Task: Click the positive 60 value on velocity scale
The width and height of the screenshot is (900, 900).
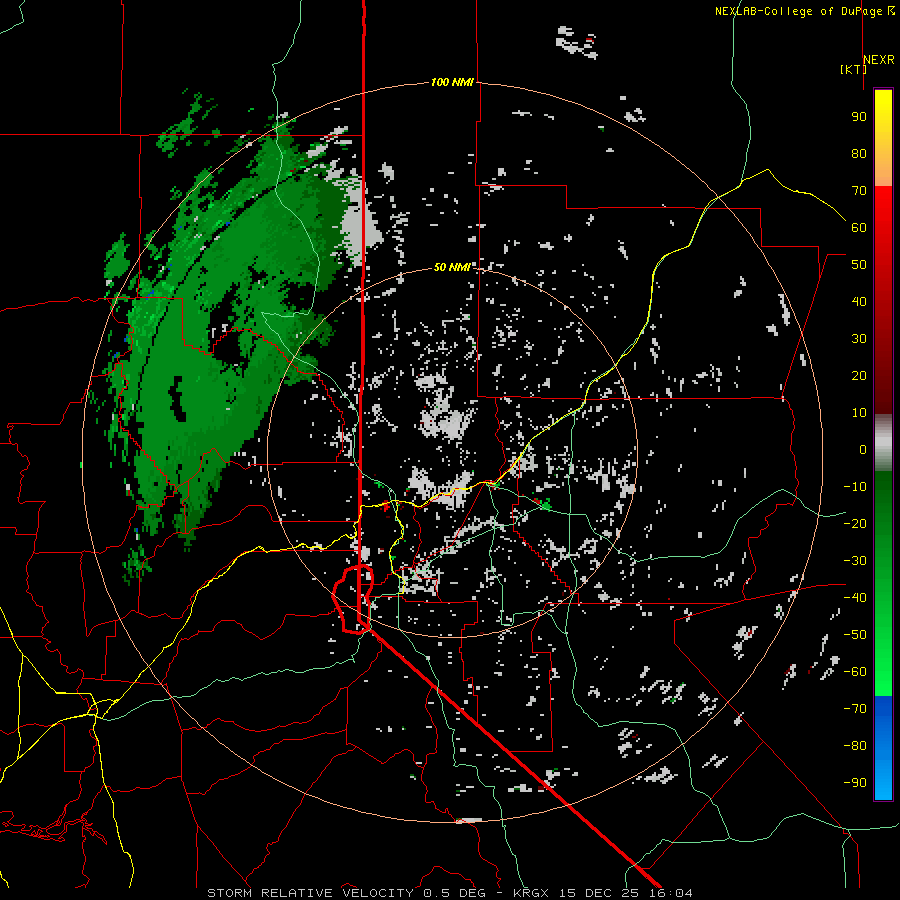Action: click(859, 228)
